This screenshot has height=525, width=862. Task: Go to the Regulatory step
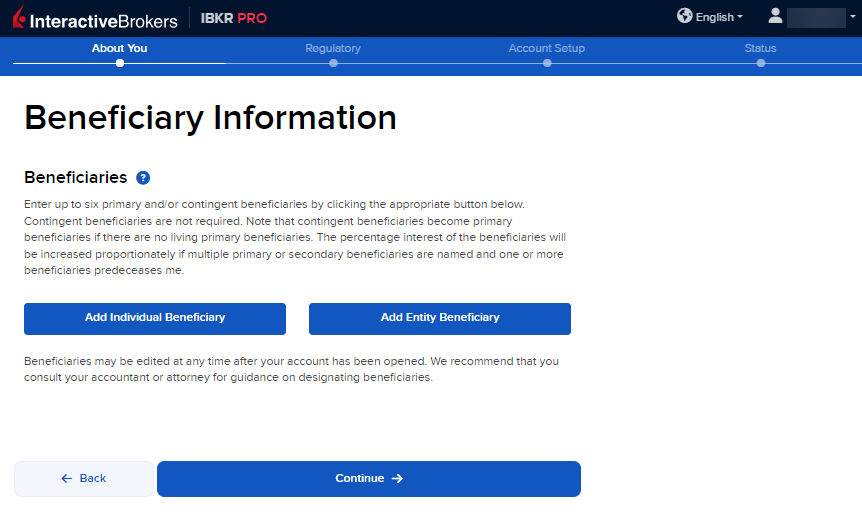coord(333,48)
